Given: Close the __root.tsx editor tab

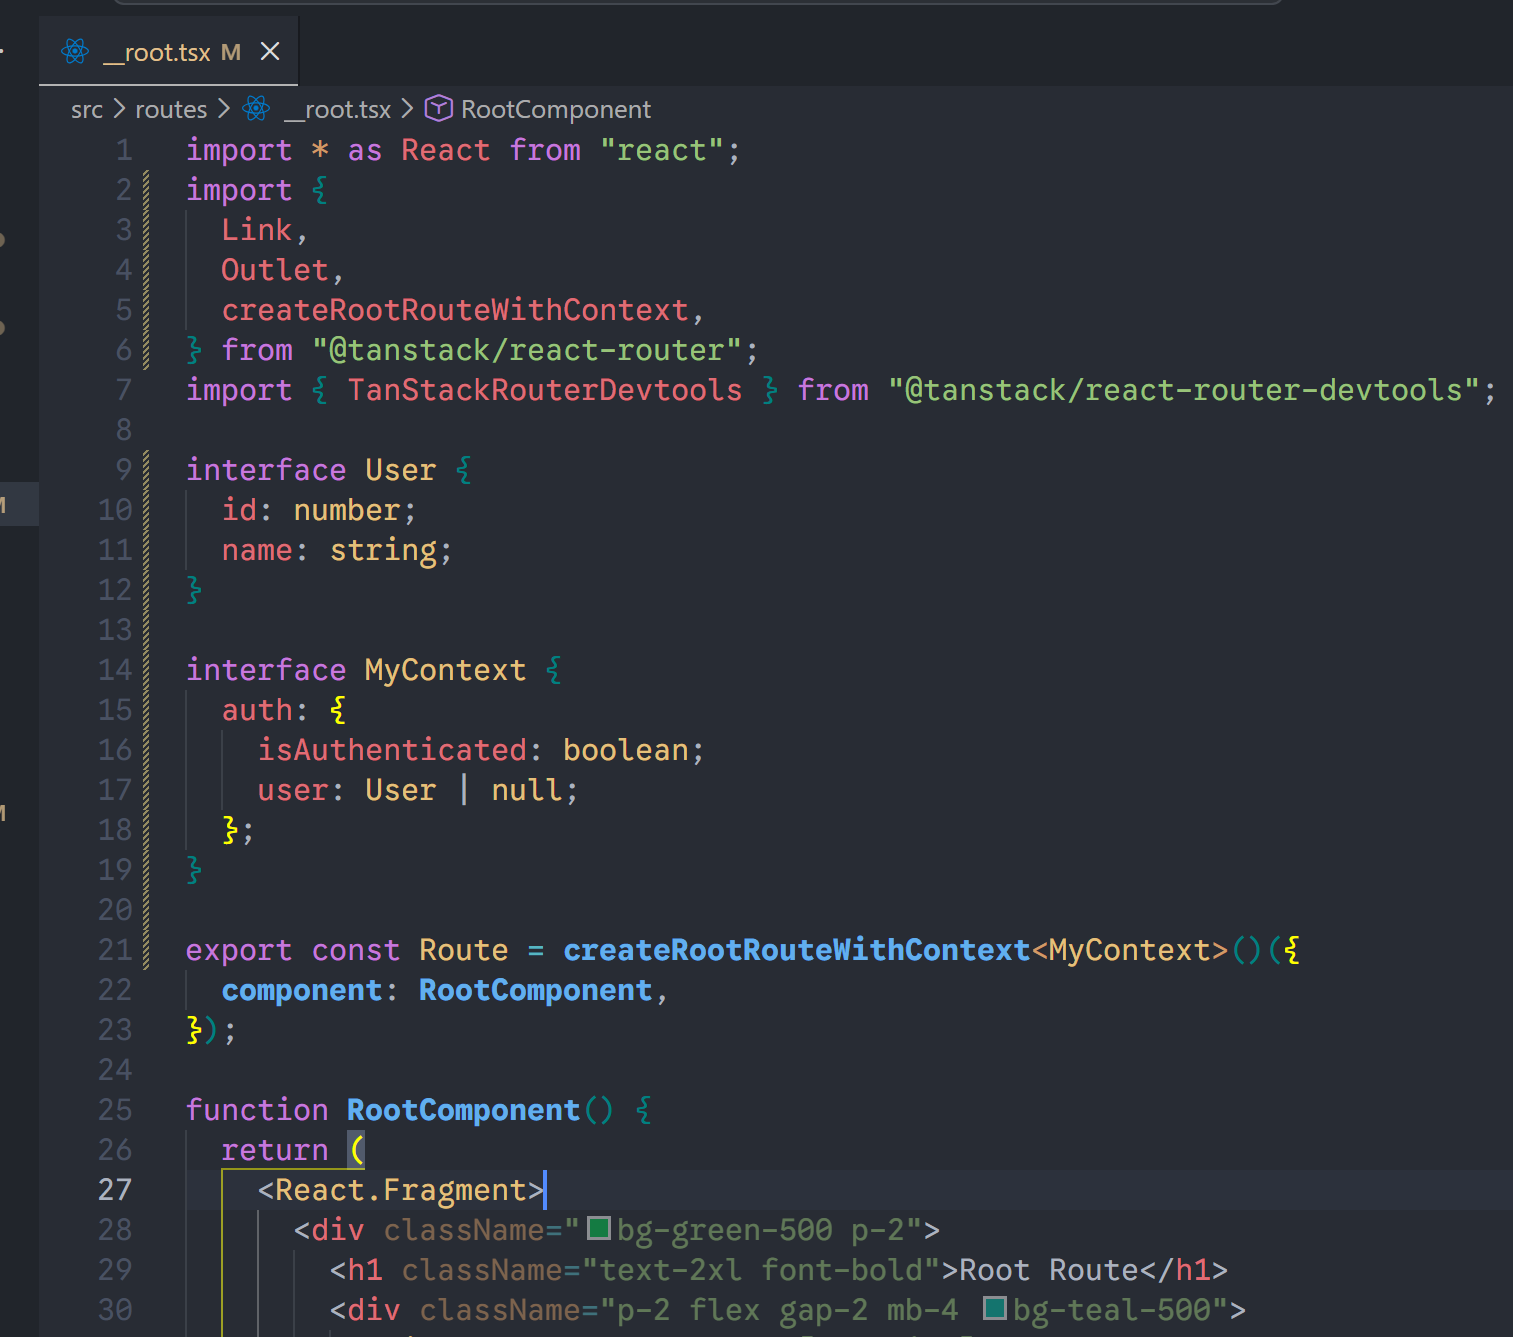Looking at the screenshot, I should pyautogui.click(x=270, y=52).
